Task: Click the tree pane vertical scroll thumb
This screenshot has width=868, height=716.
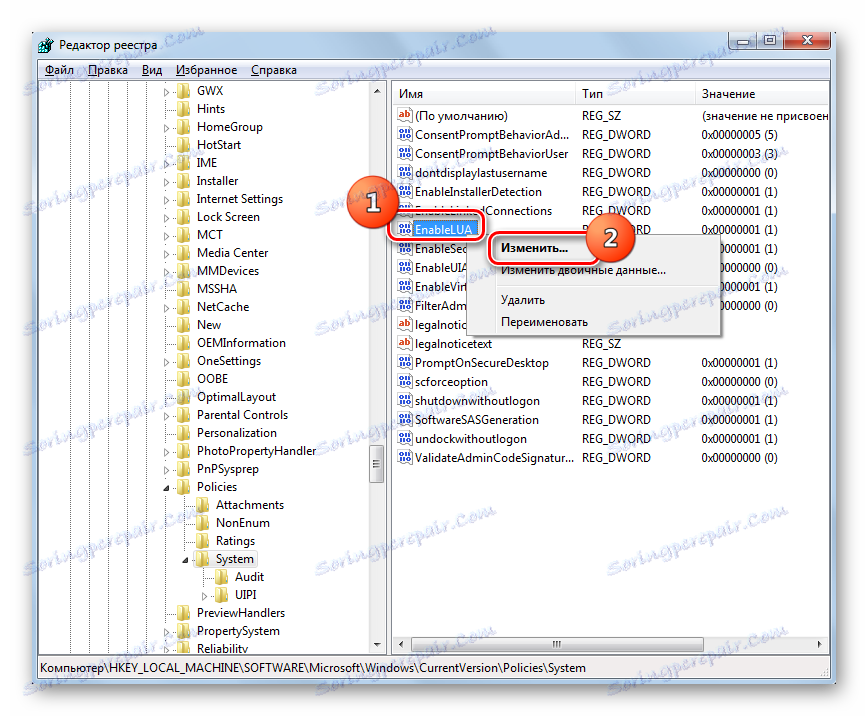Action: click(377, 463)
